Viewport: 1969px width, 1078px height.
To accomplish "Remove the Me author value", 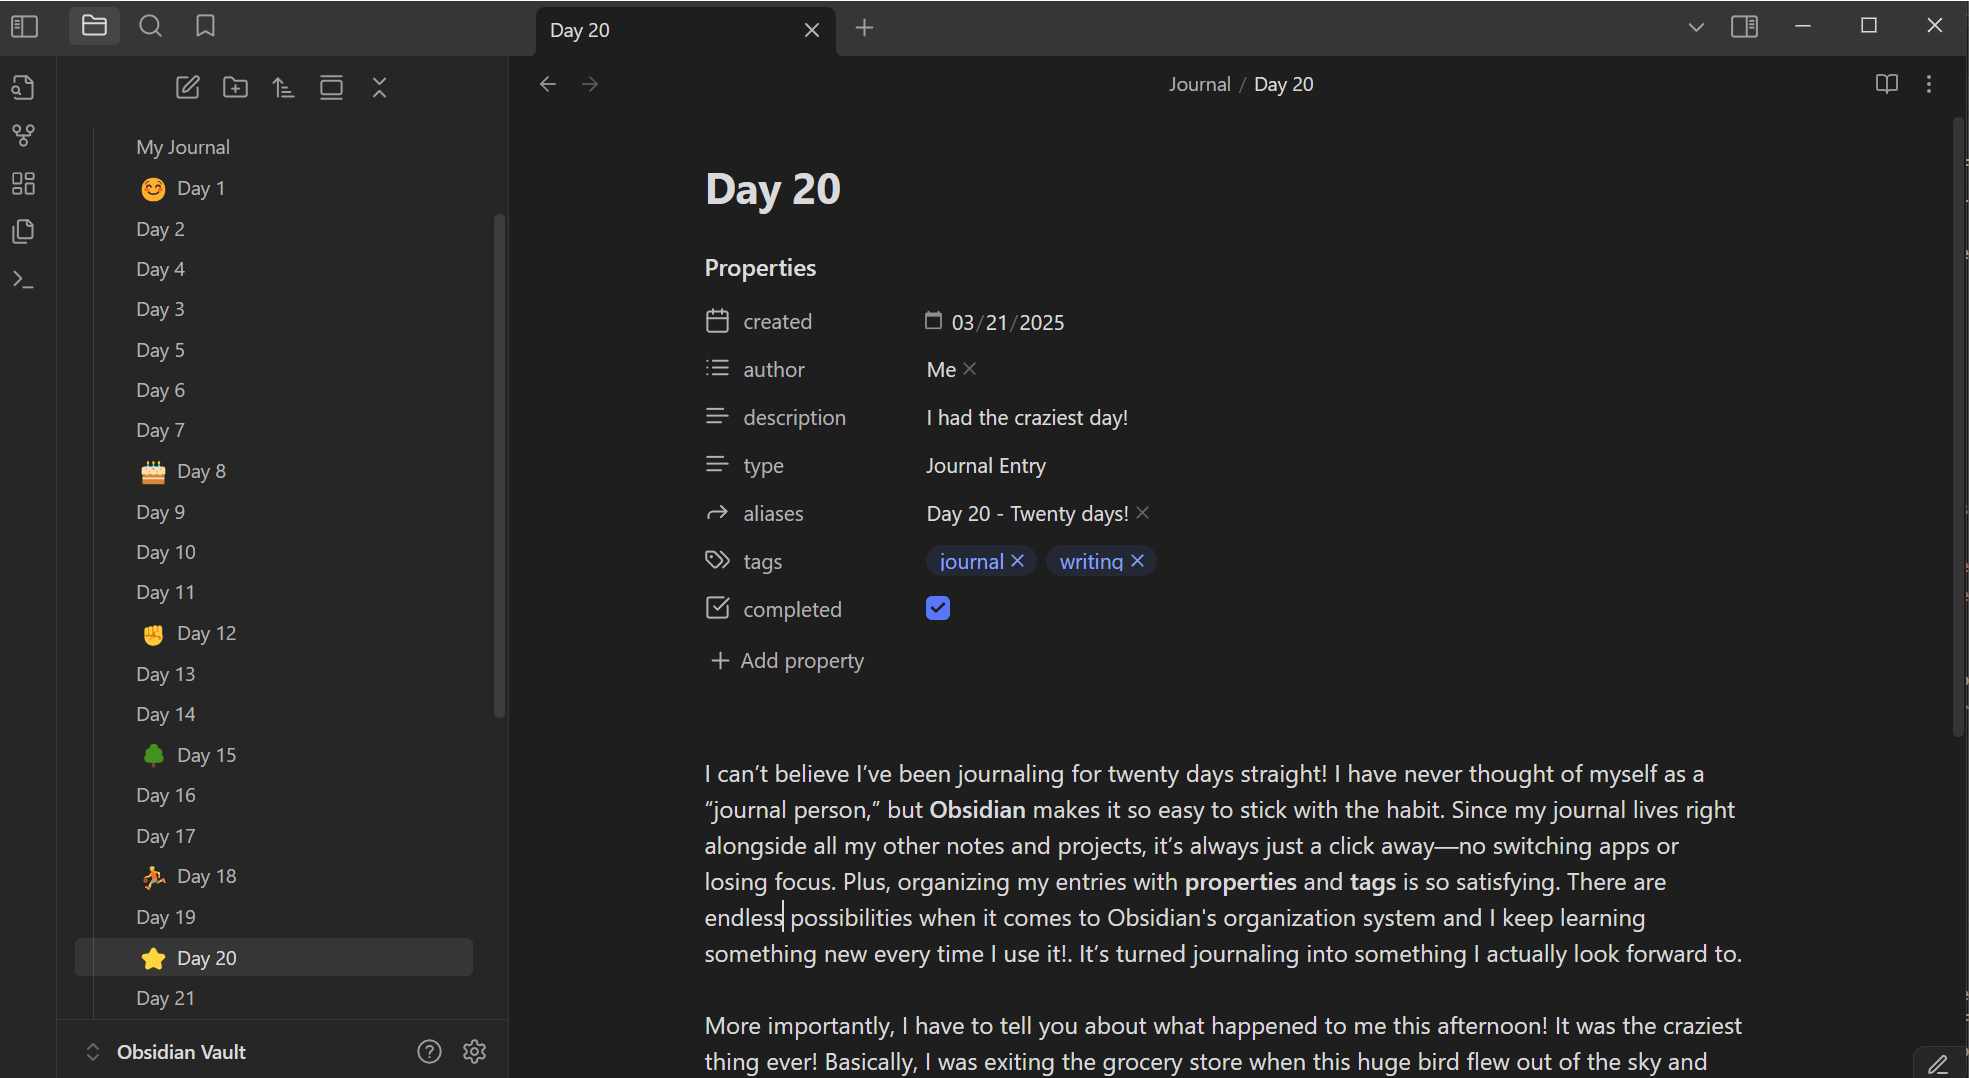I will pos(969,369).
